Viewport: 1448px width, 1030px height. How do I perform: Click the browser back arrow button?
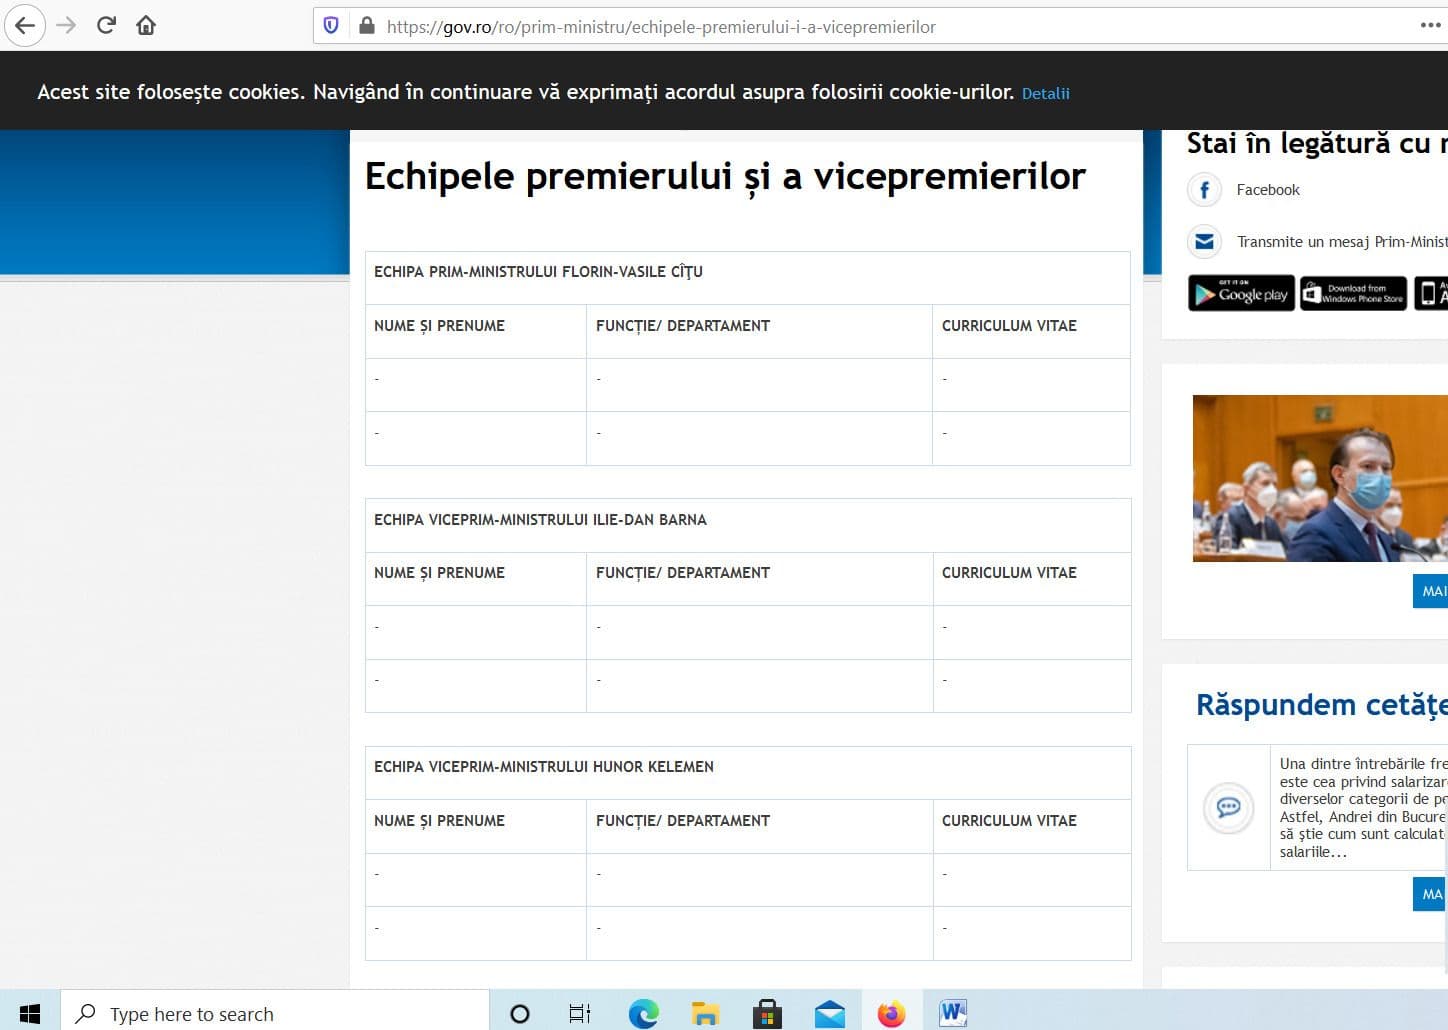[x=25, y=26]
